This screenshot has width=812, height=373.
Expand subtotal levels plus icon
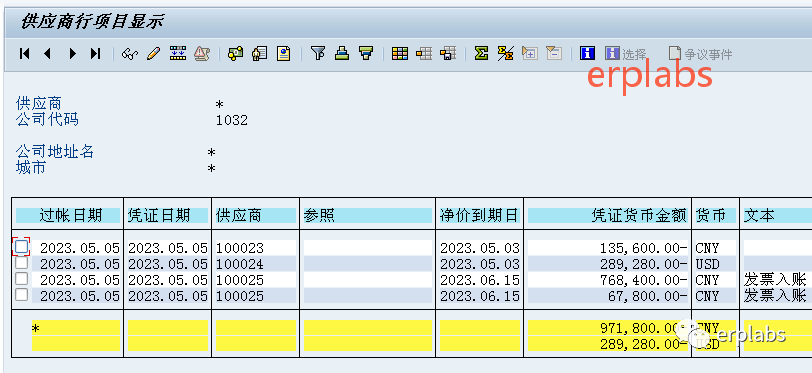point(530,53)
